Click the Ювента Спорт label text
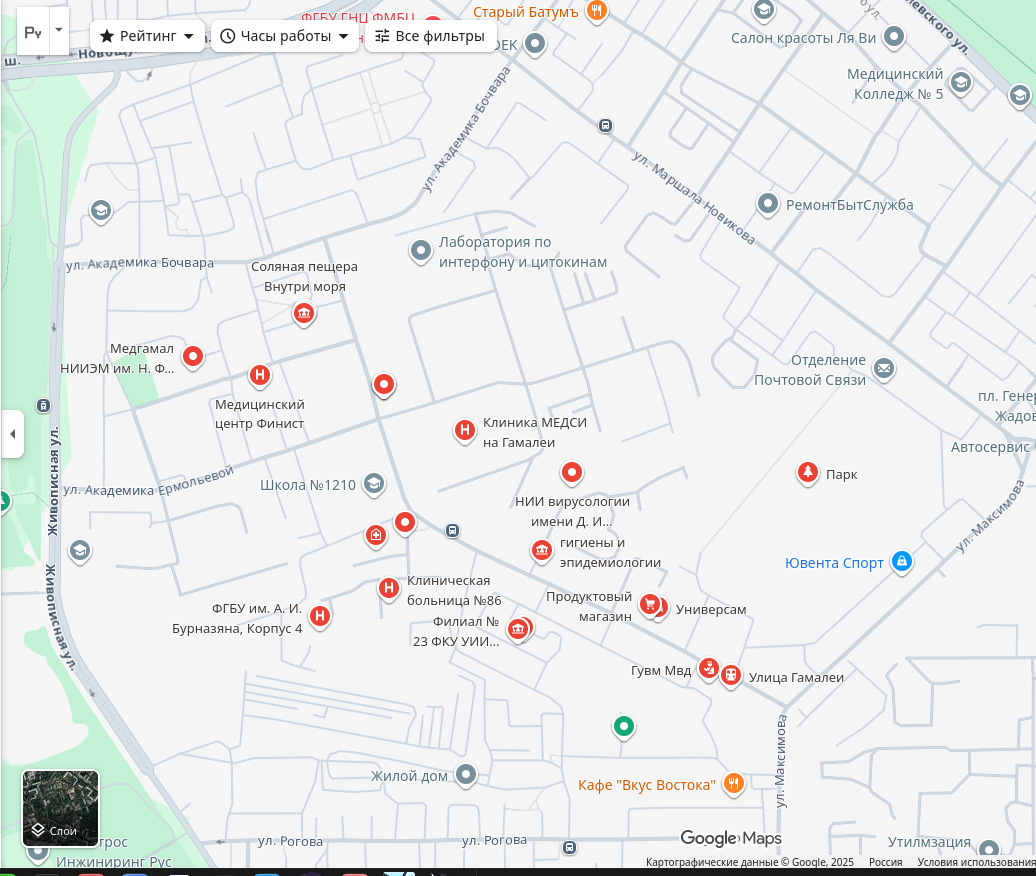 click(834, 563)
